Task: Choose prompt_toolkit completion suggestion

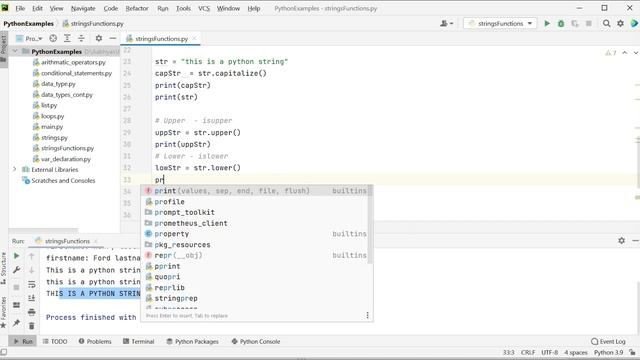Action: [256, 212]
